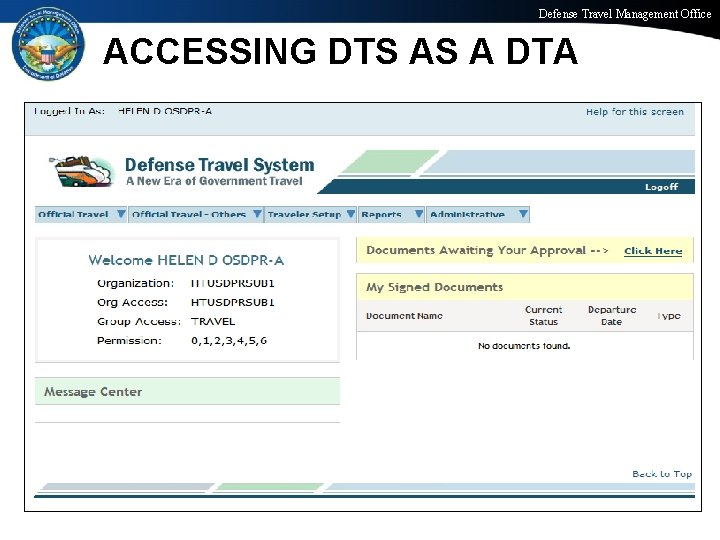Click the Logoff link

[661, 187]
